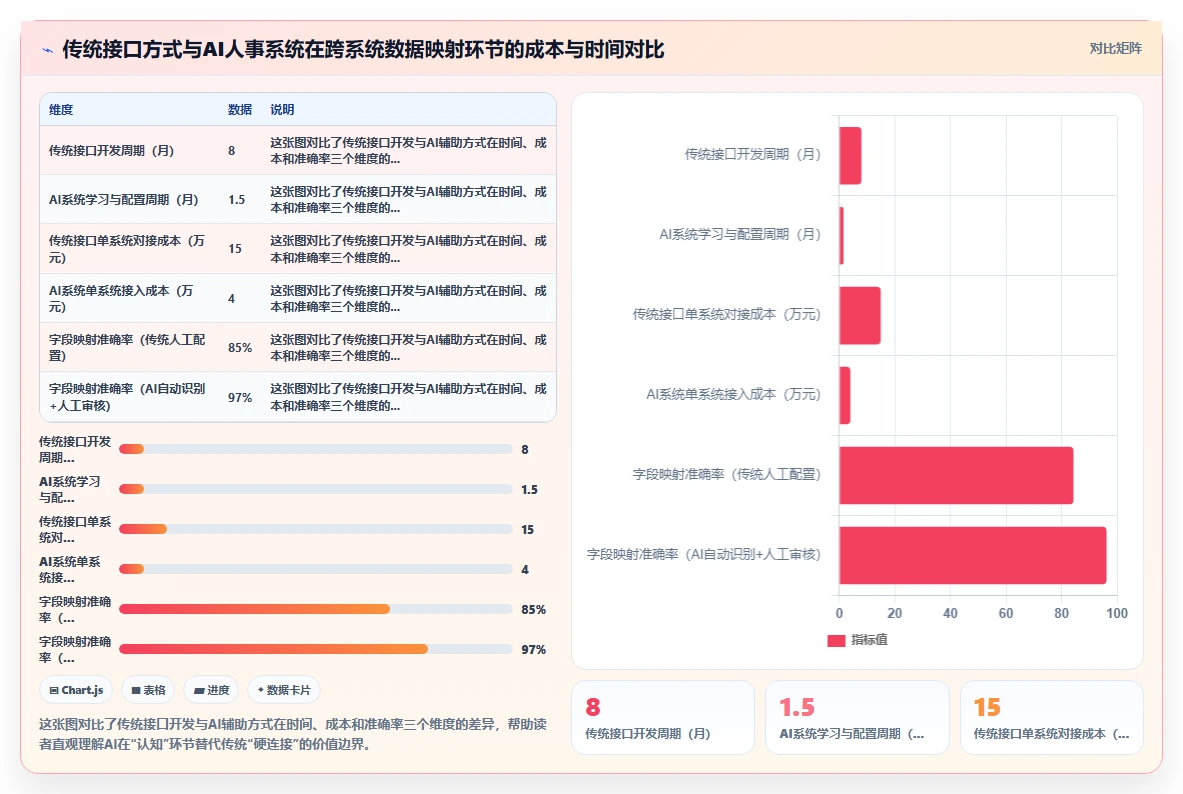Screen dimensions: 1183x794
Task: Click the 维度 column header
Action: [x=61, y=109]
